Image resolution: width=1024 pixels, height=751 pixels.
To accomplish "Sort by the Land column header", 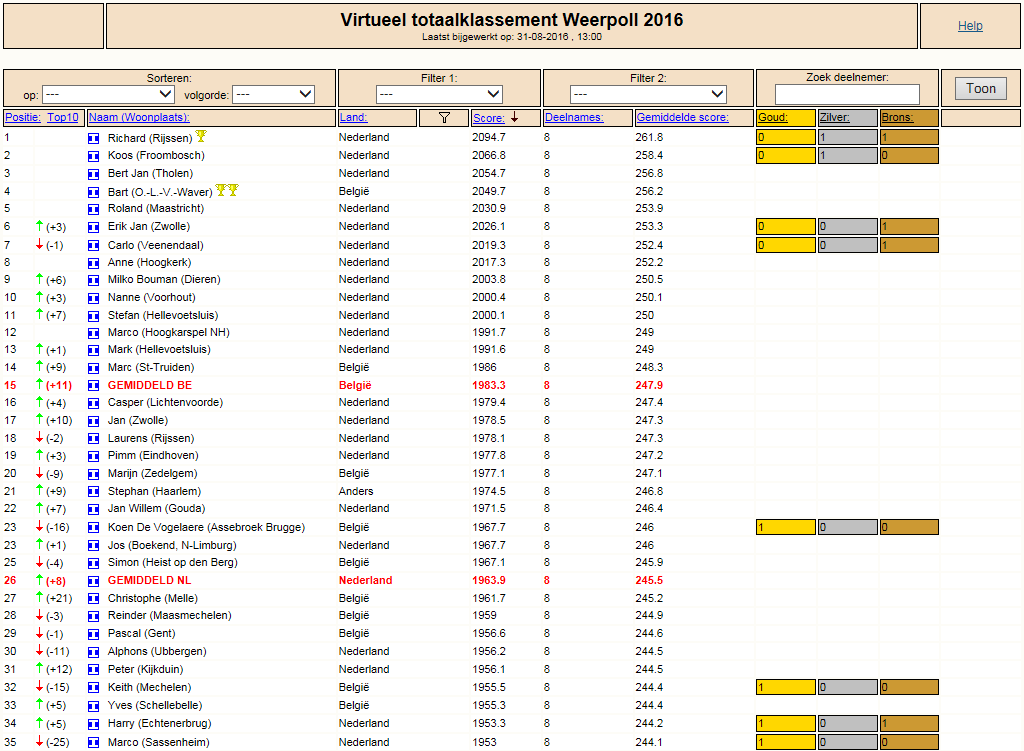I will [353, 118].
